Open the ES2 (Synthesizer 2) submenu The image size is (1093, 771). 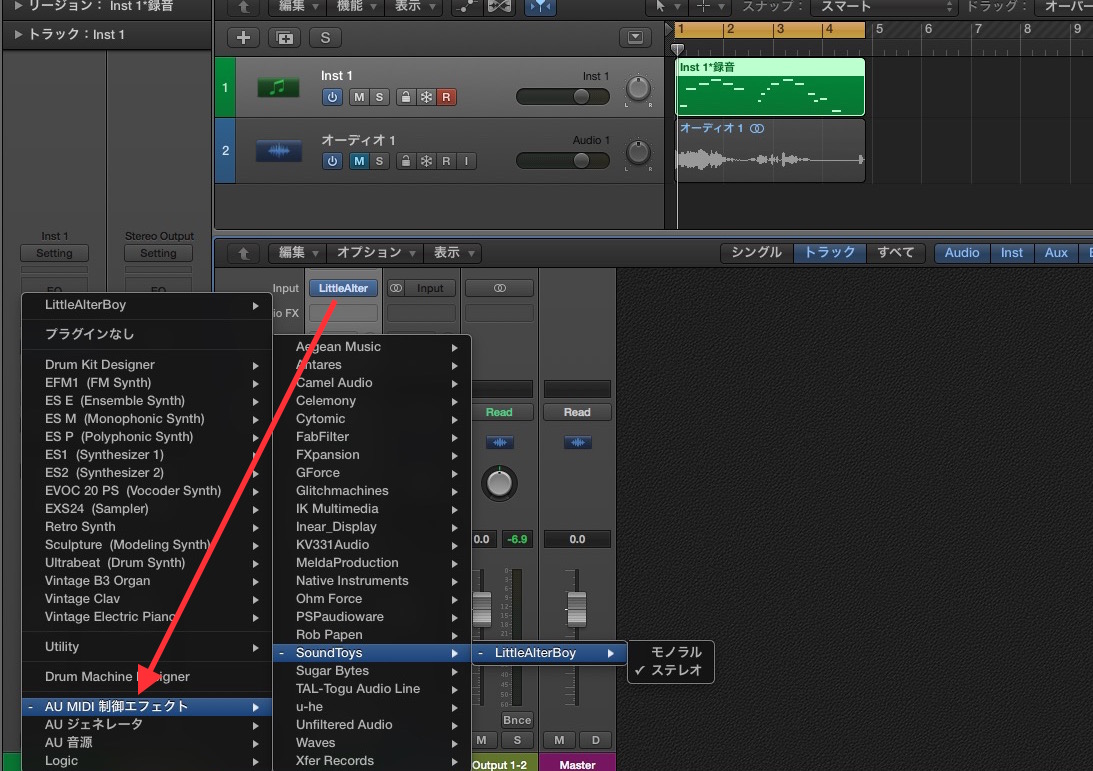(146, 473)
